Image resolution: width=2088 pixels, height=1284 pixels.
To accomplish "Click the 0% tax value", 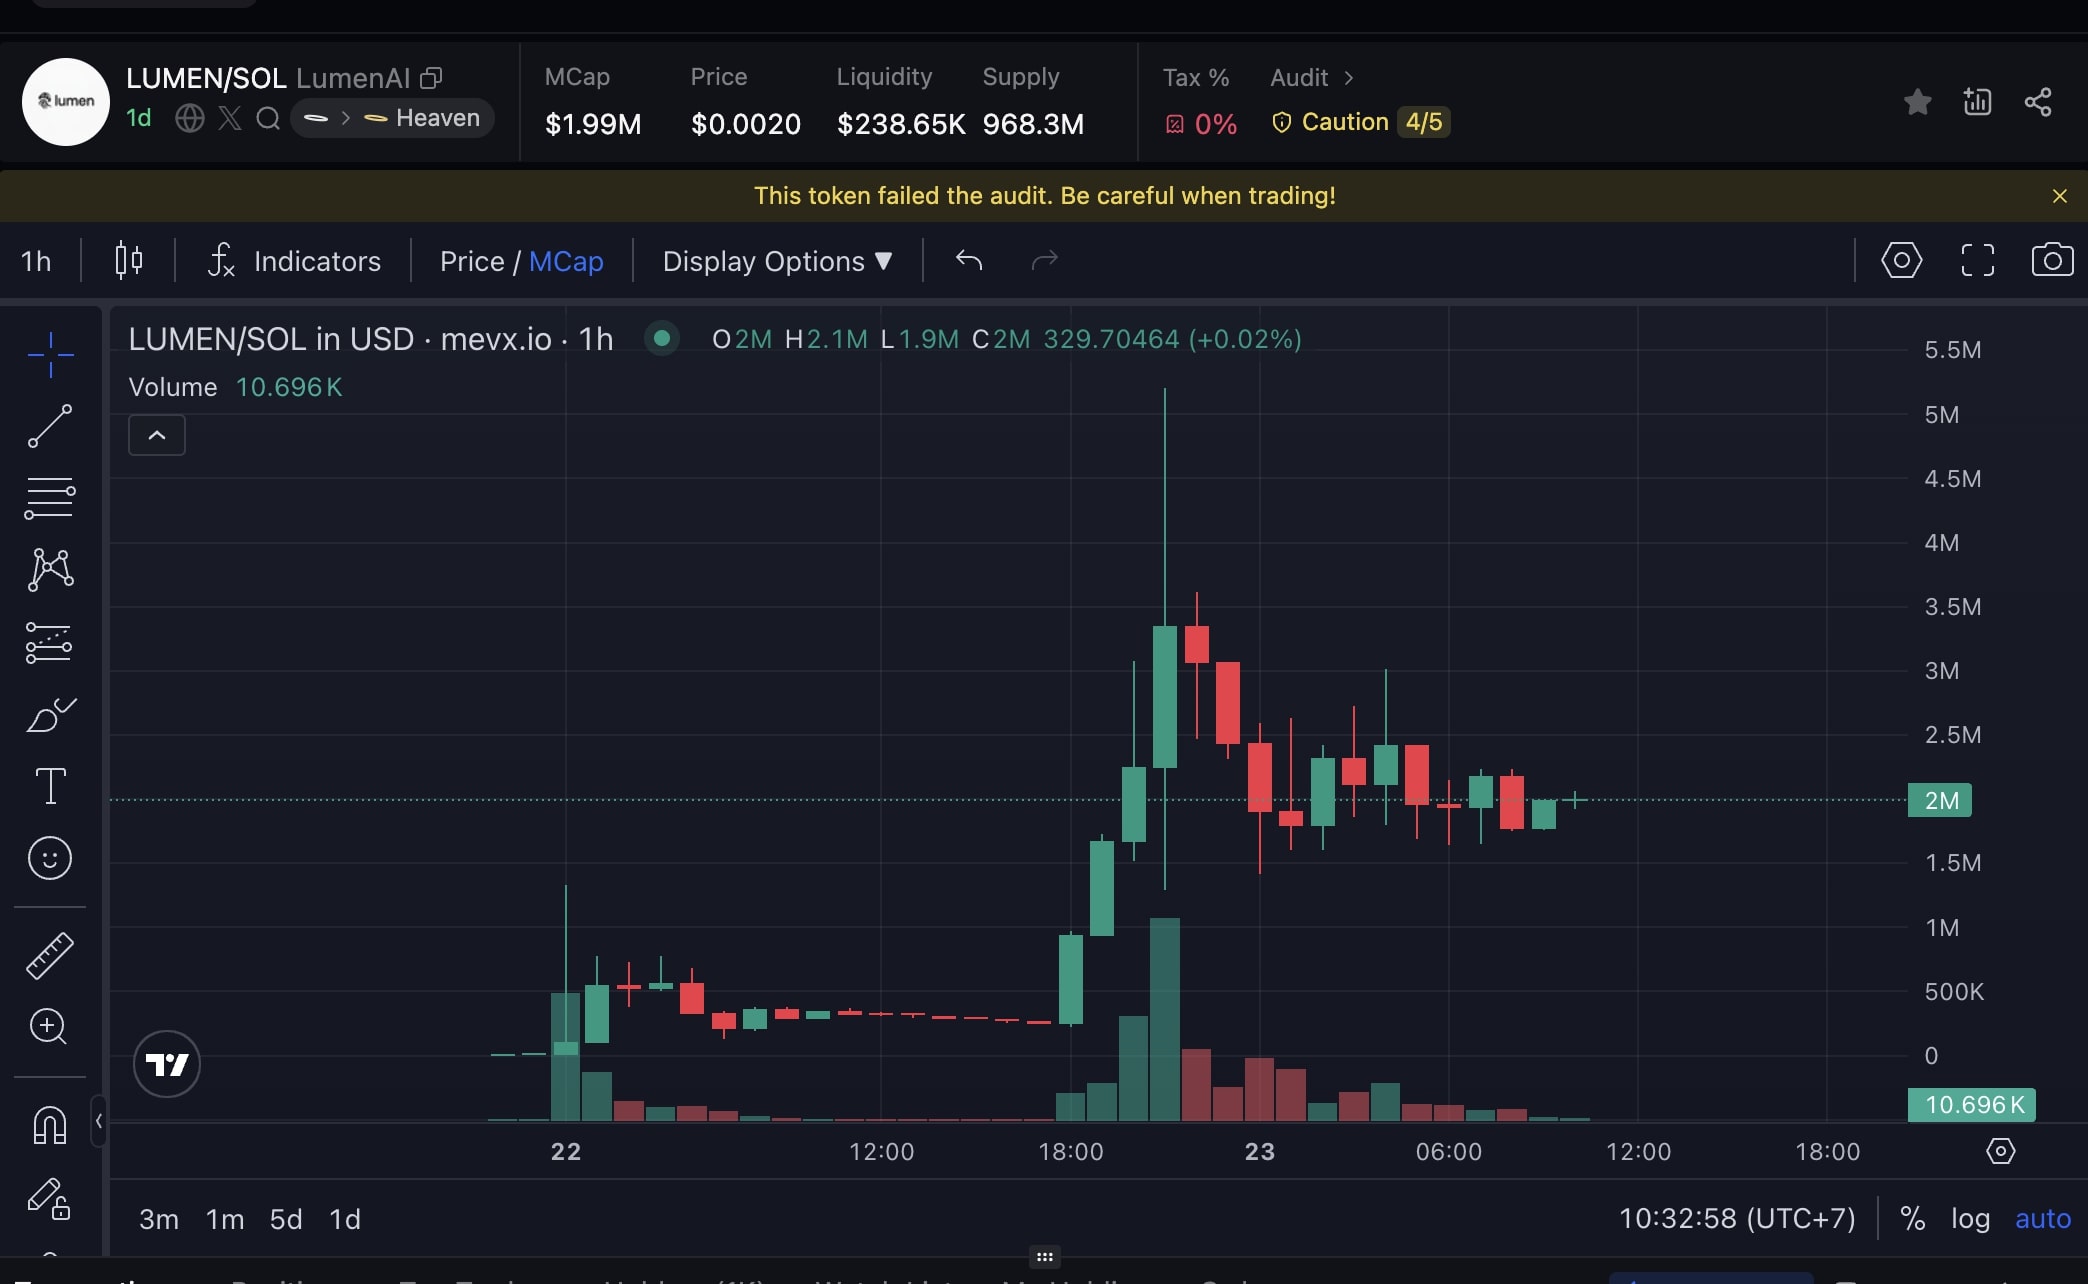I will (x=1215, y=124).
